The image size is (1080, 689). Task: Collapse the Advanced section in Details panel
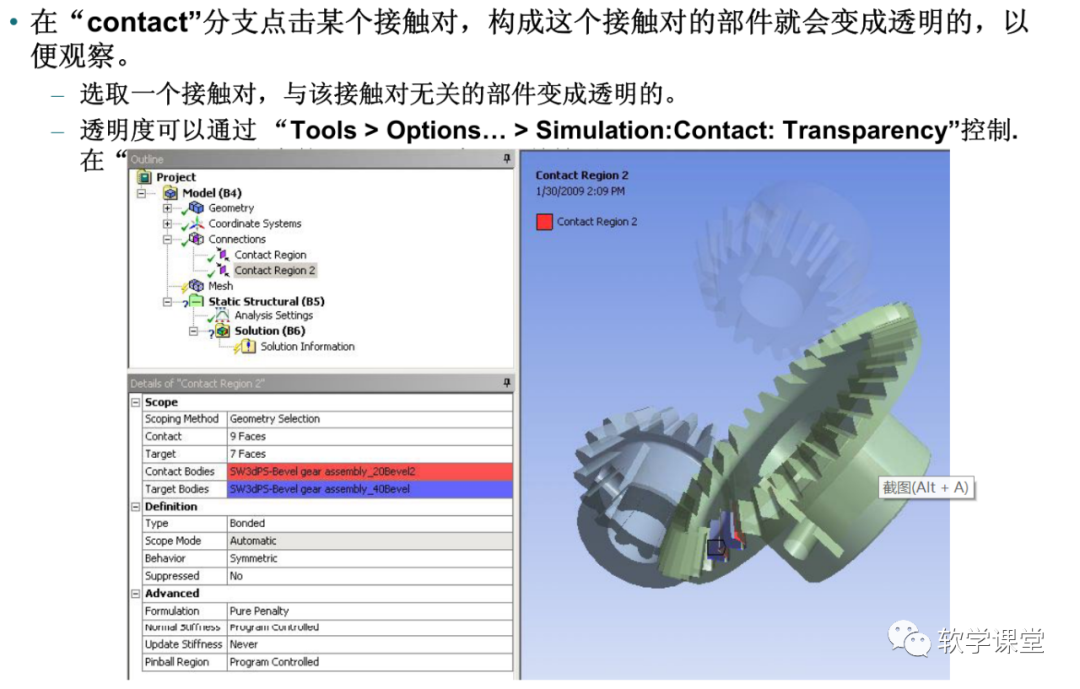pos(136,593)
